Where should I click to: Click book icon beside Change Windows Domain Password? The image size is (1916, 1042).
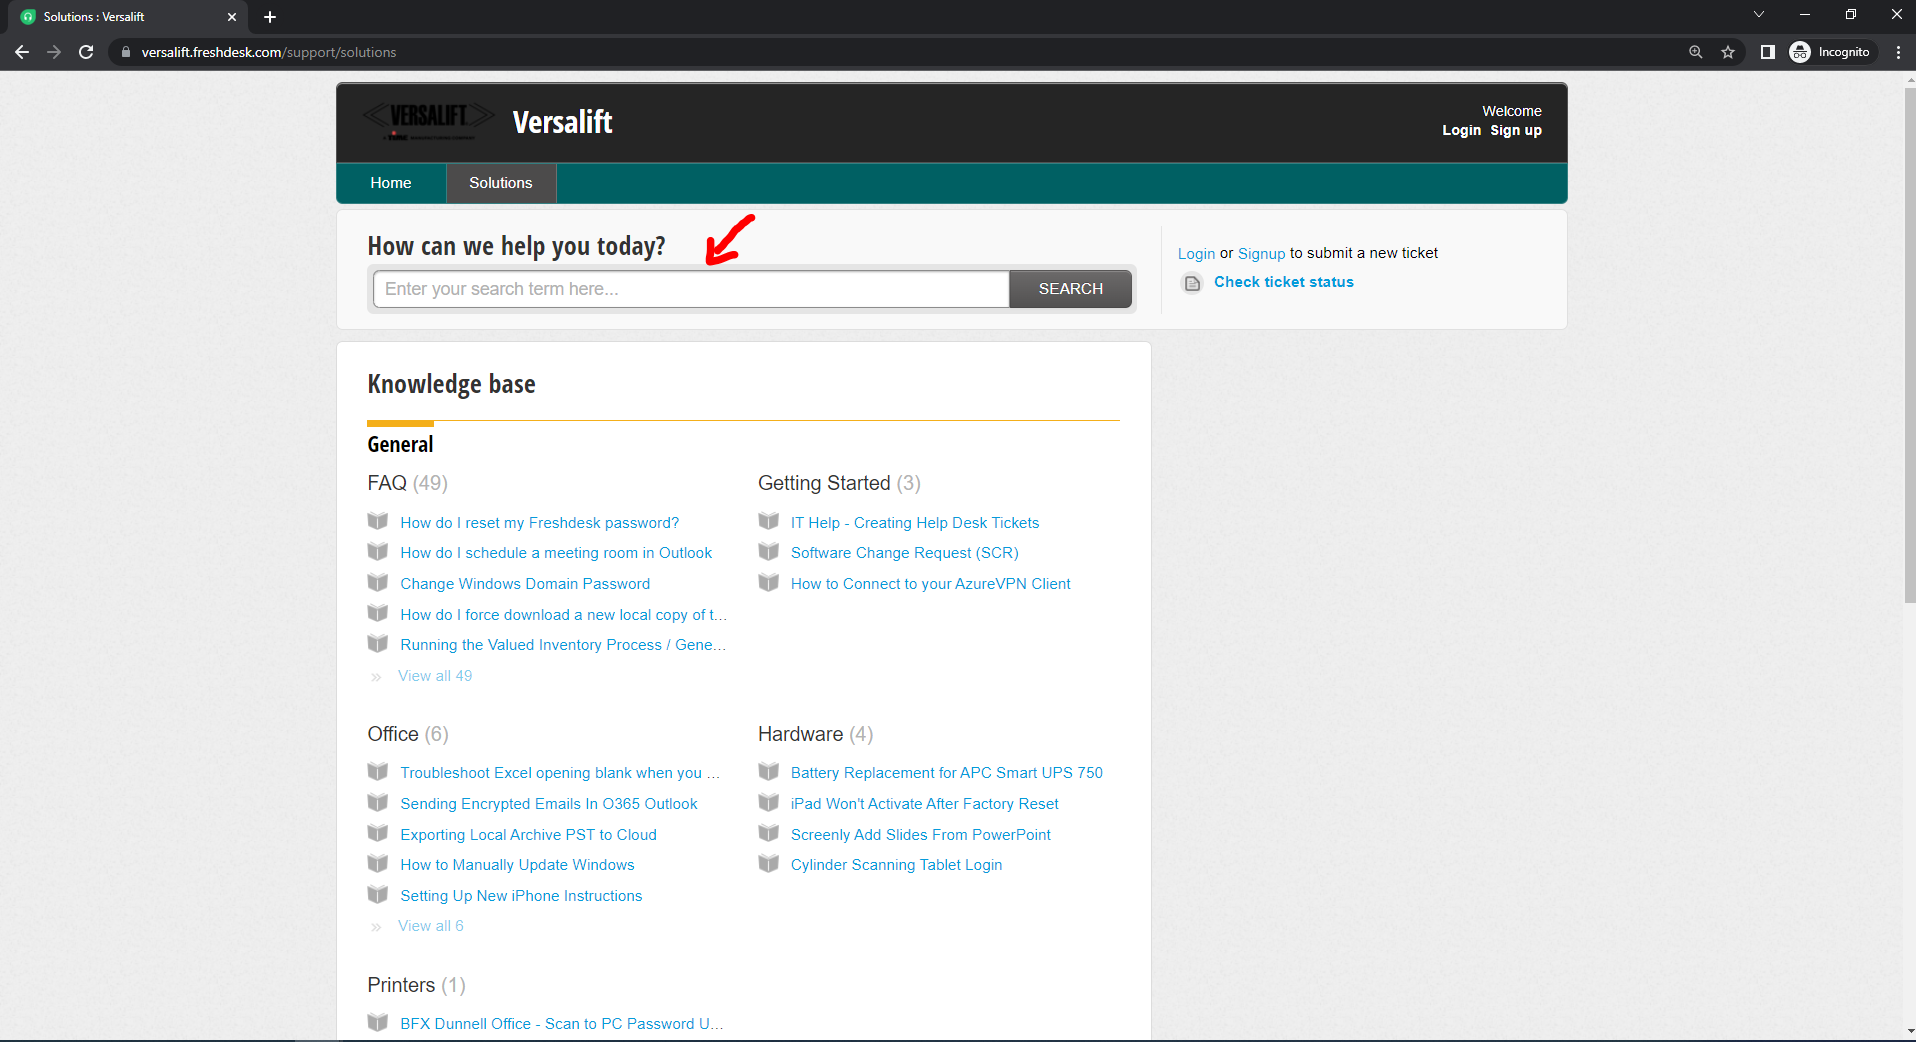[378, 582]
